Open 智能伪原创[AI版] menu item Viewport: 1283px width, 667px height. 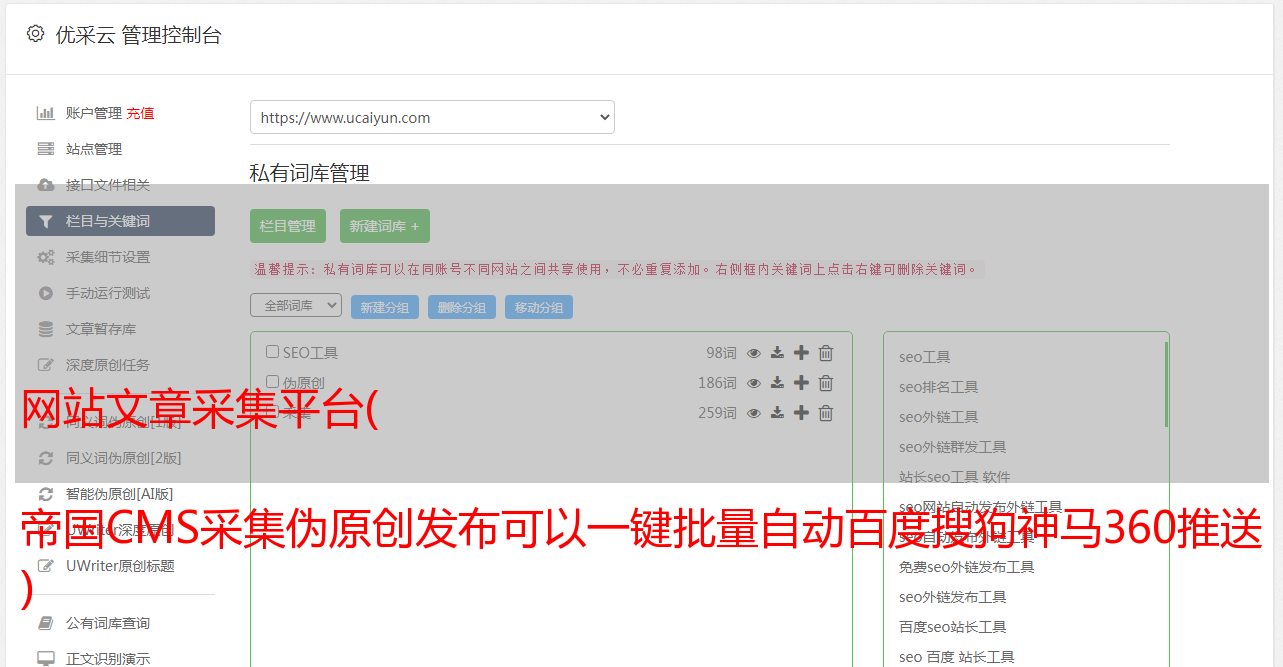coord(119,494)
